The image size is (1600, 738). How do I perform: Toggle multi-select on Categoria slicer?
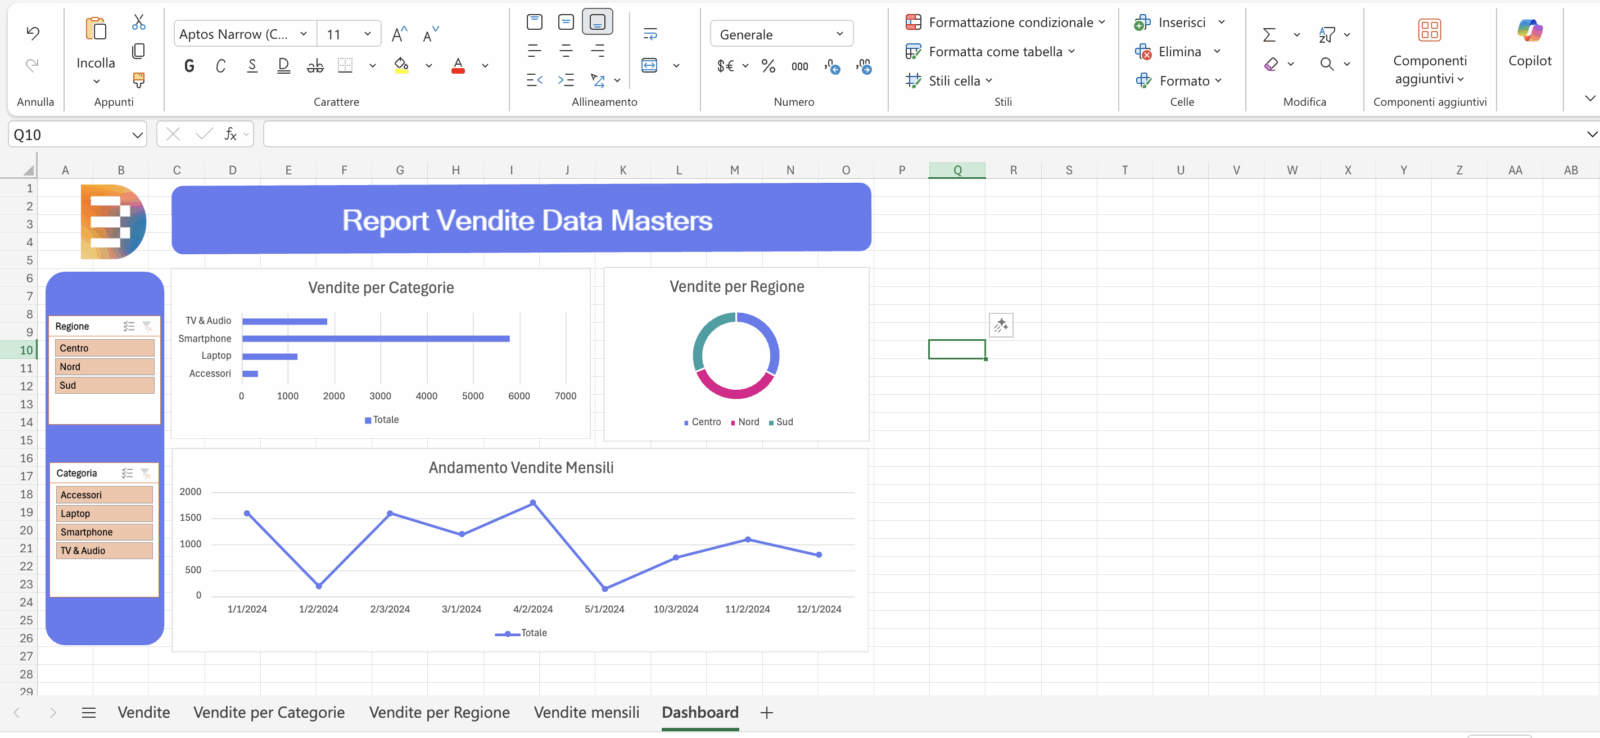tap(127, 473)
